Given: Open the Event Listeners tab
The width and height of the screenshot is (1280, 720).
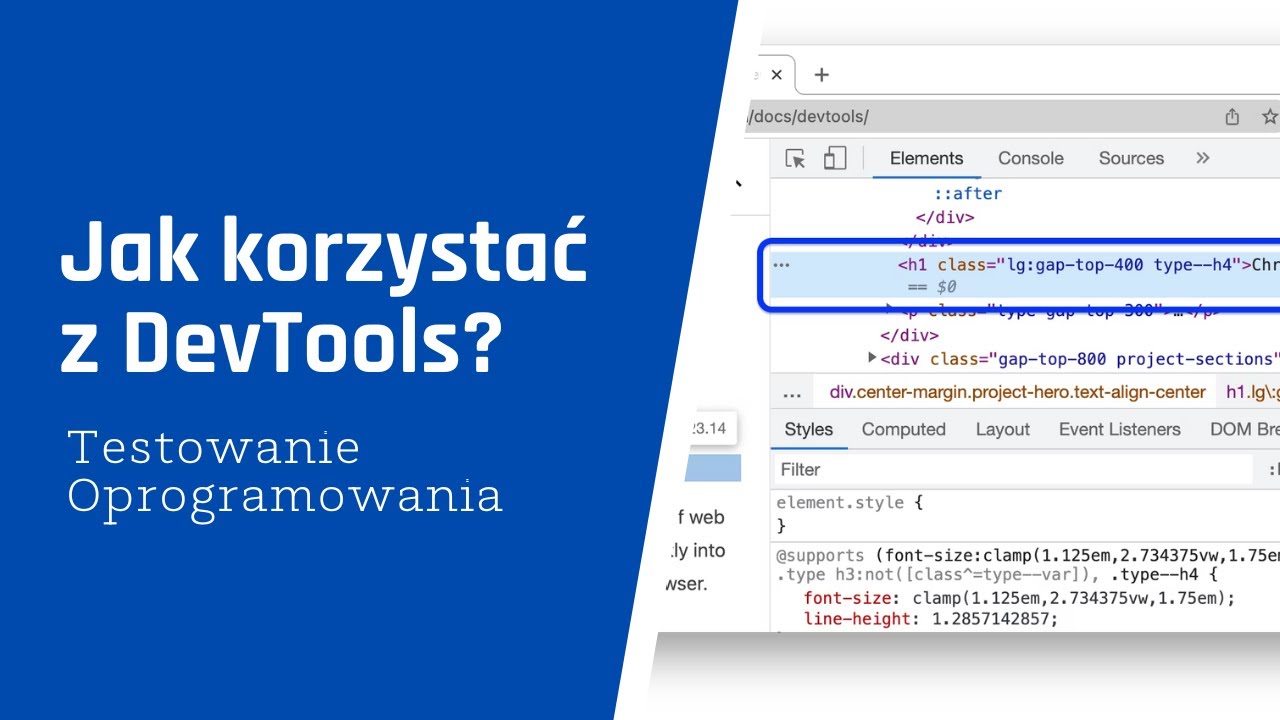Looking at the screenshot, I should tap(1120, 429).
